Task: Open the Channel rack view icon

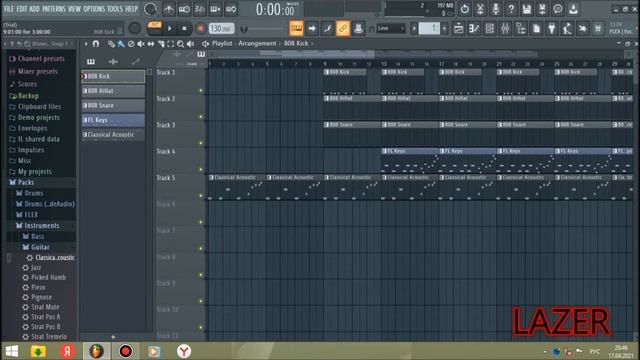Action: pos(489,28)
